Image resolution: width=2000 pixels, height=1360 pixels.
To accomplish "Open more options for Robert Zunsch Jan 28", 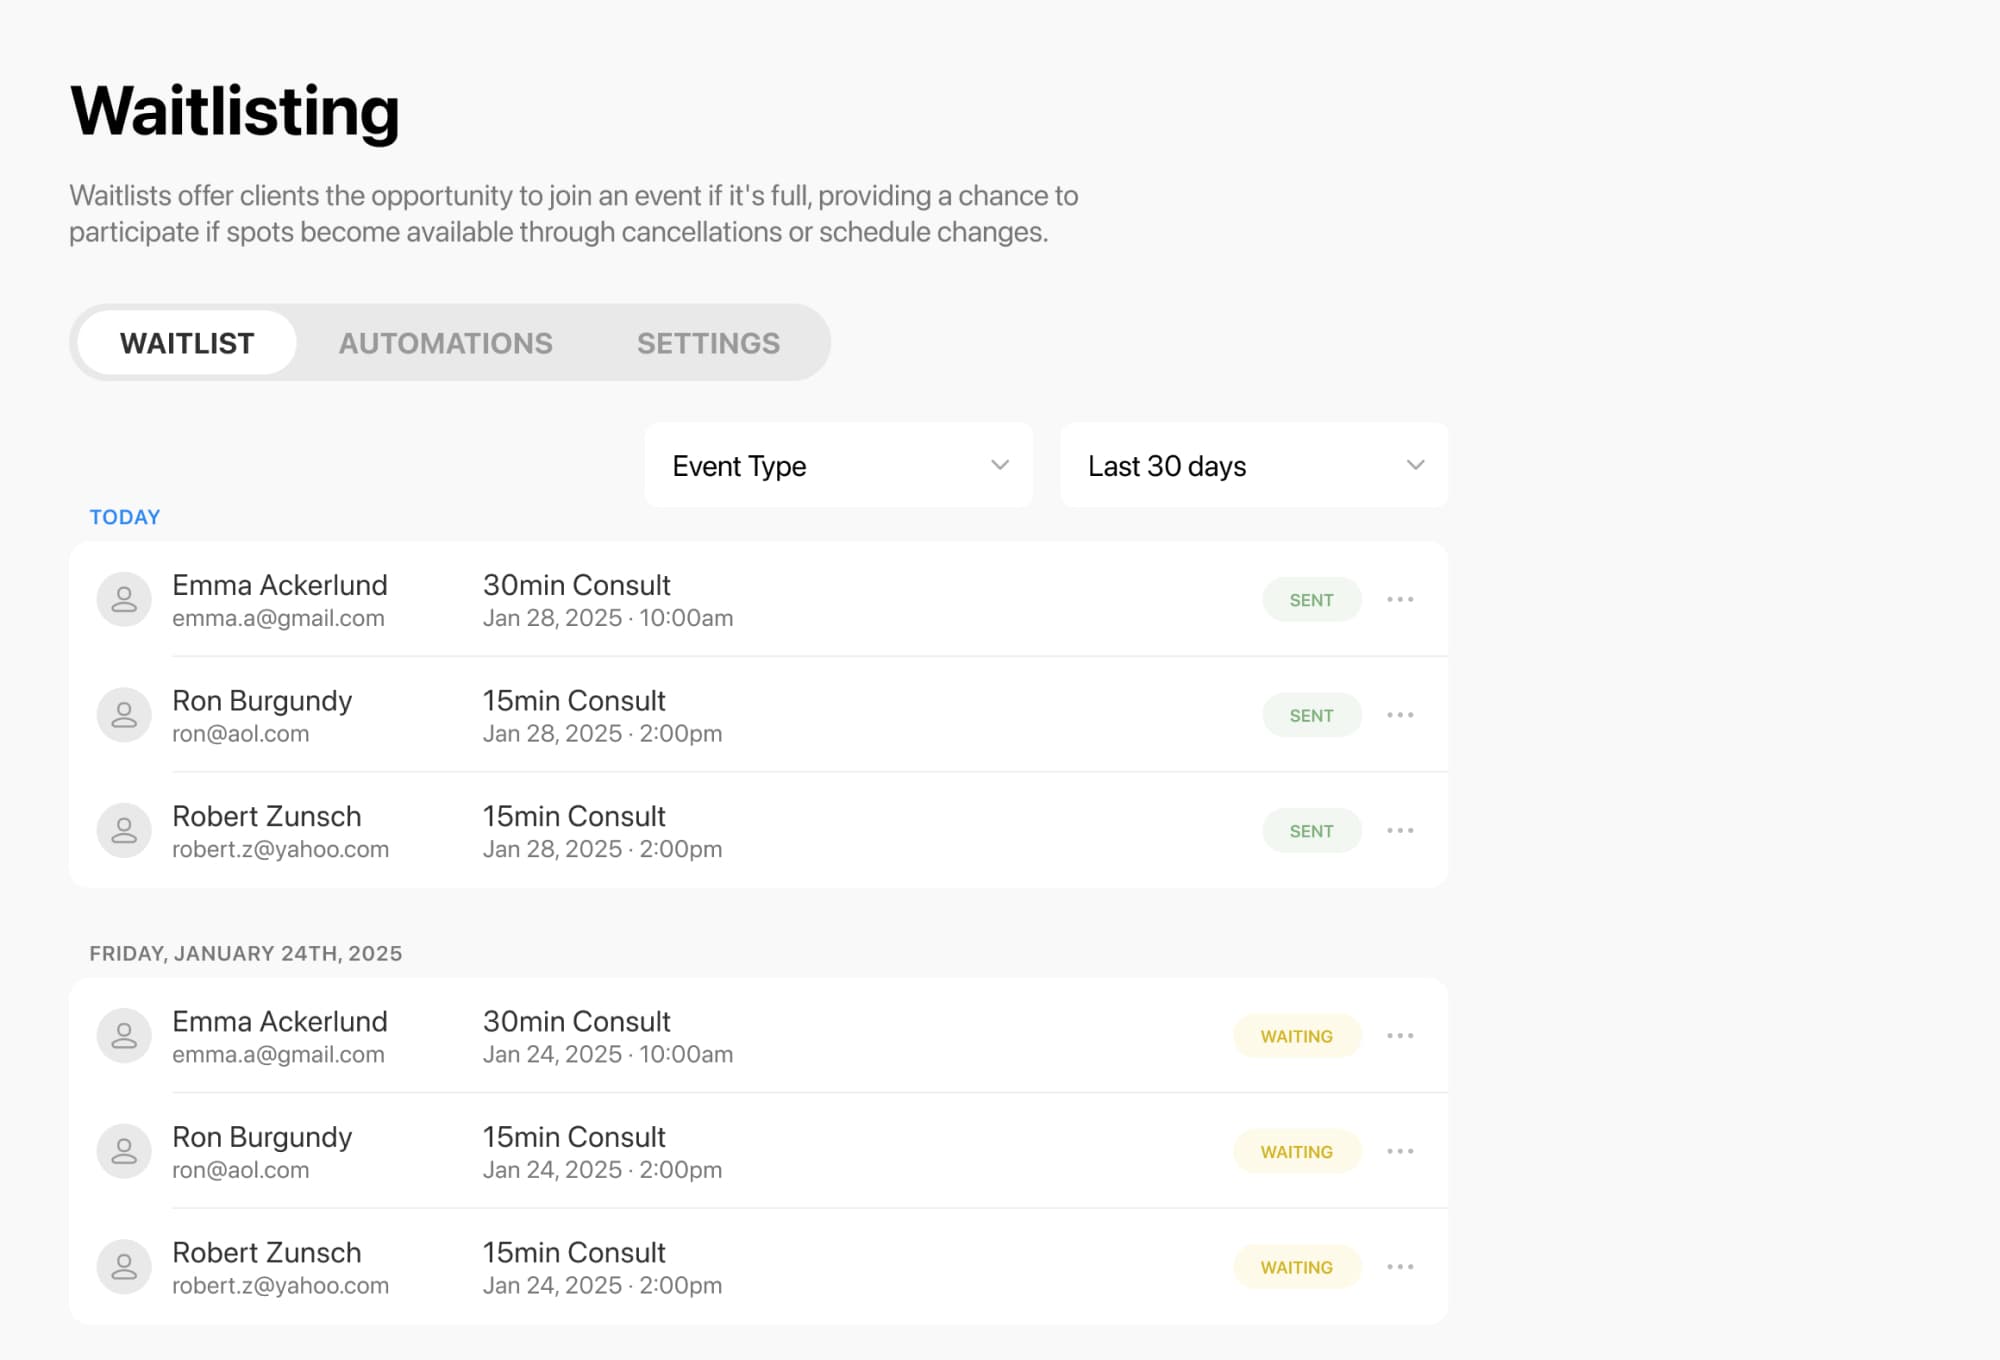I will coord(1400,831).
